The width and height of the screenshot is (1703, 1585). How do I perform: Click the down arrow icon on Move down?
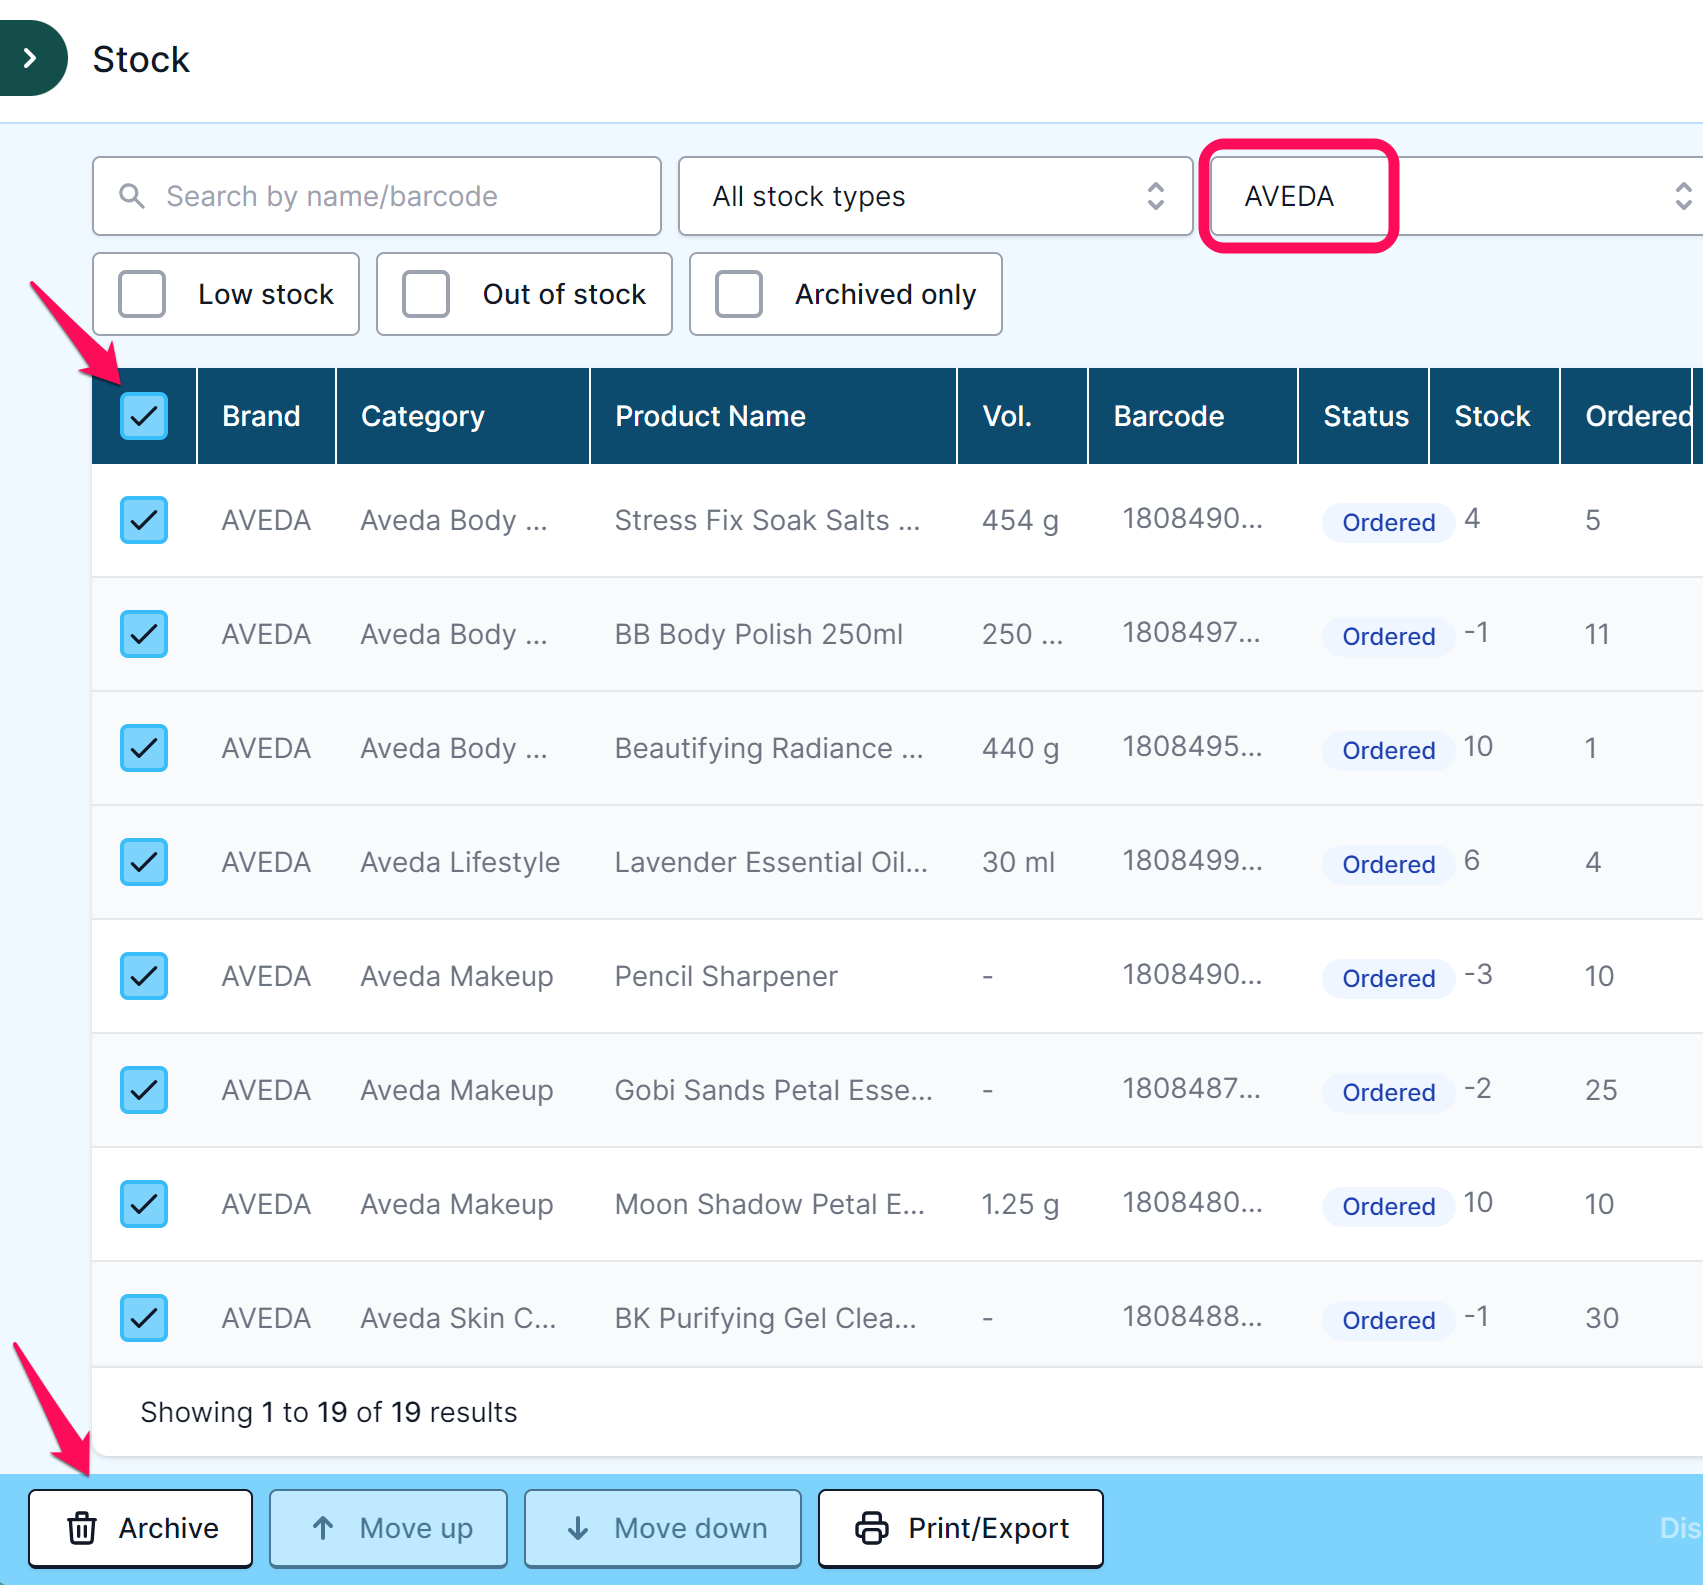tap(578, 1528)
